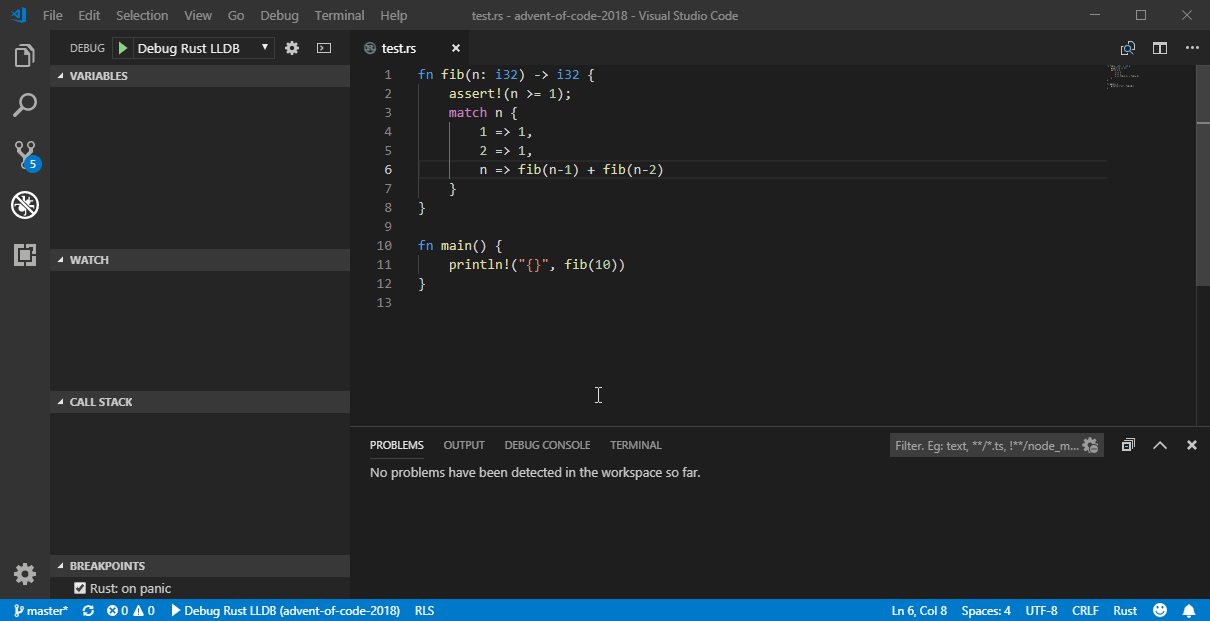
Task: Toggle the 'Rust: on panic' breakpoint checkbox
Action: pos(80,588)
